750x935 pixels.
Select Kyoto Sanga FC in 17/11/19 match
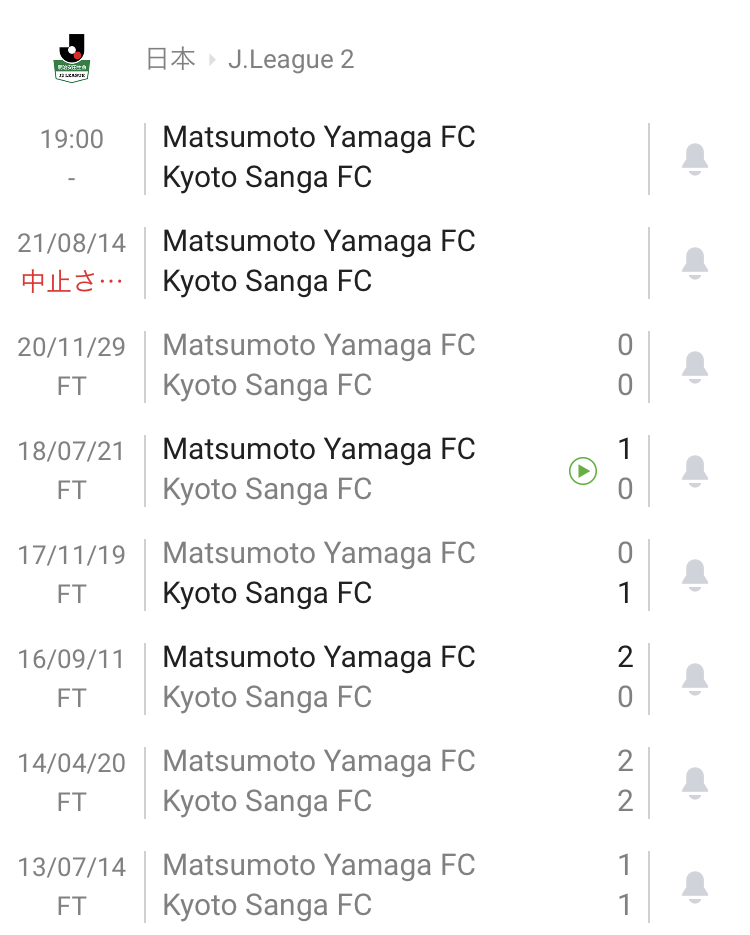[267, 594]
